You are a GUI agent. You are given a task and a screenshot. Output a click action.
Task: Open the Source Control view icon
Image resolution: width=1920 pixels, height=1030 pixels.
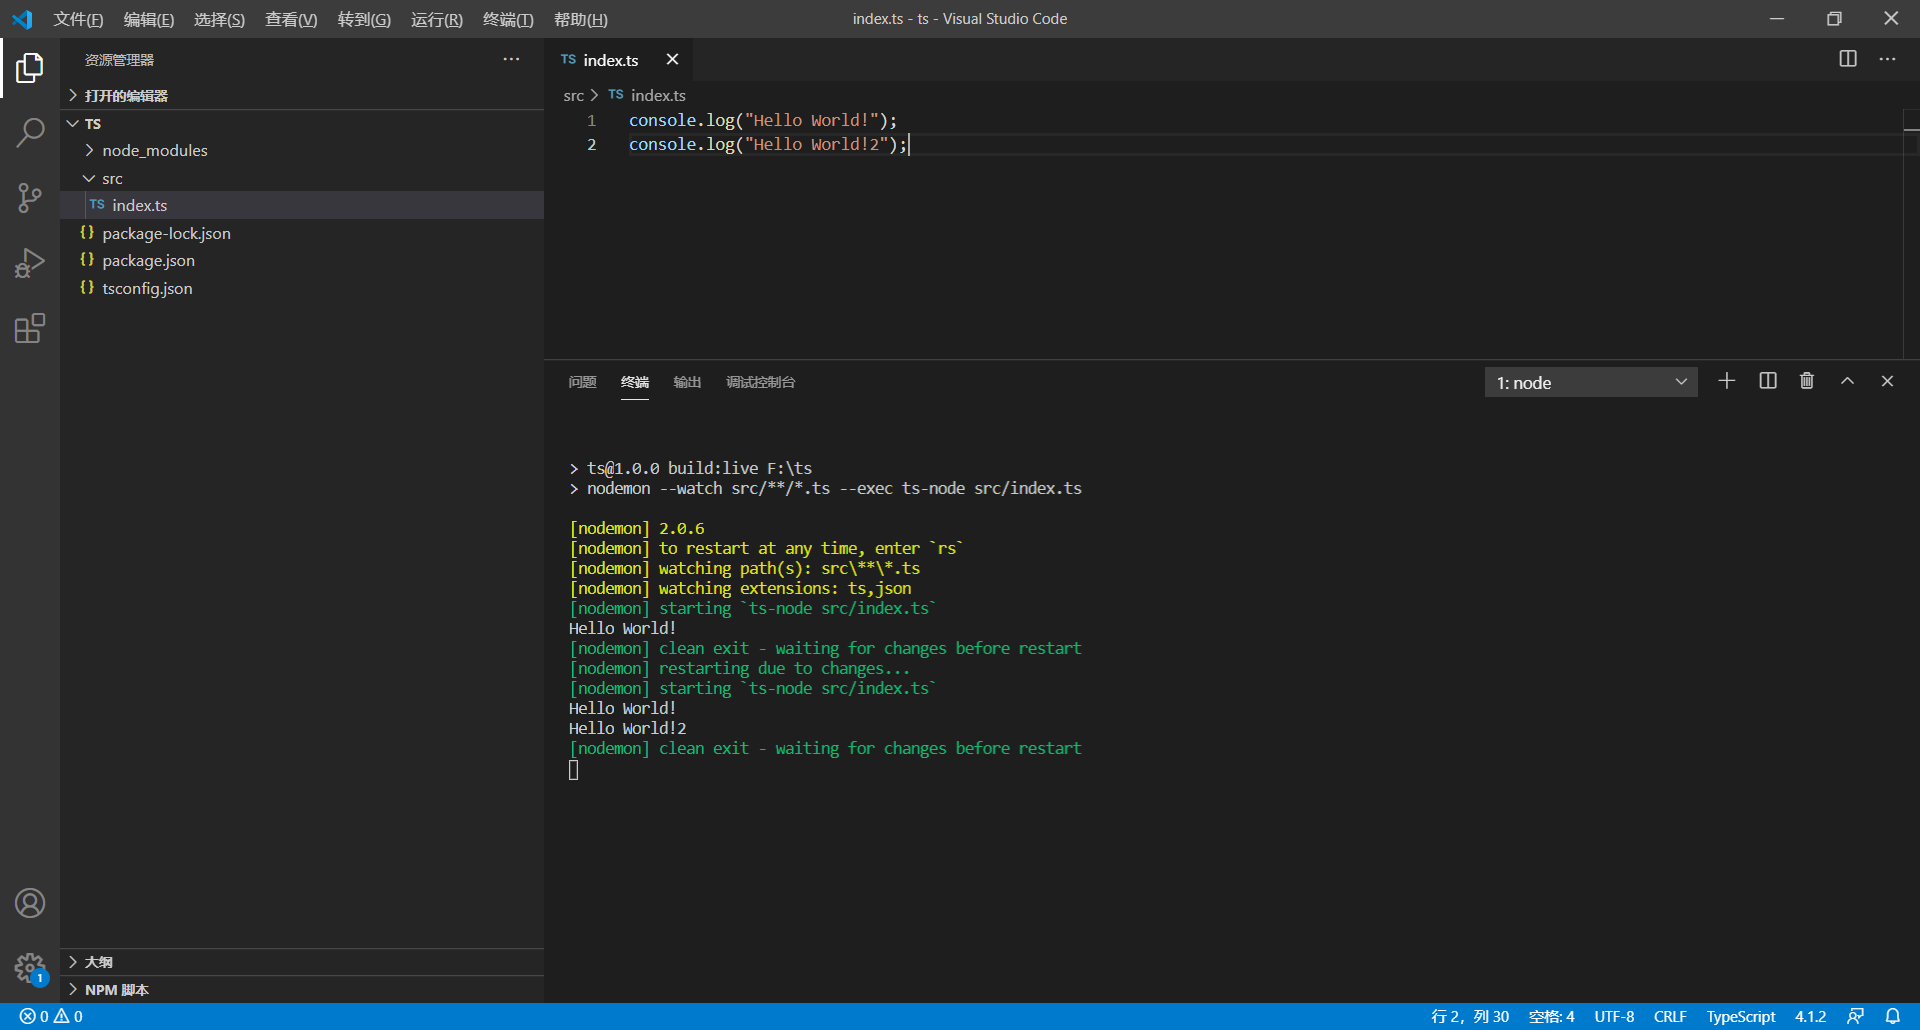30,198
